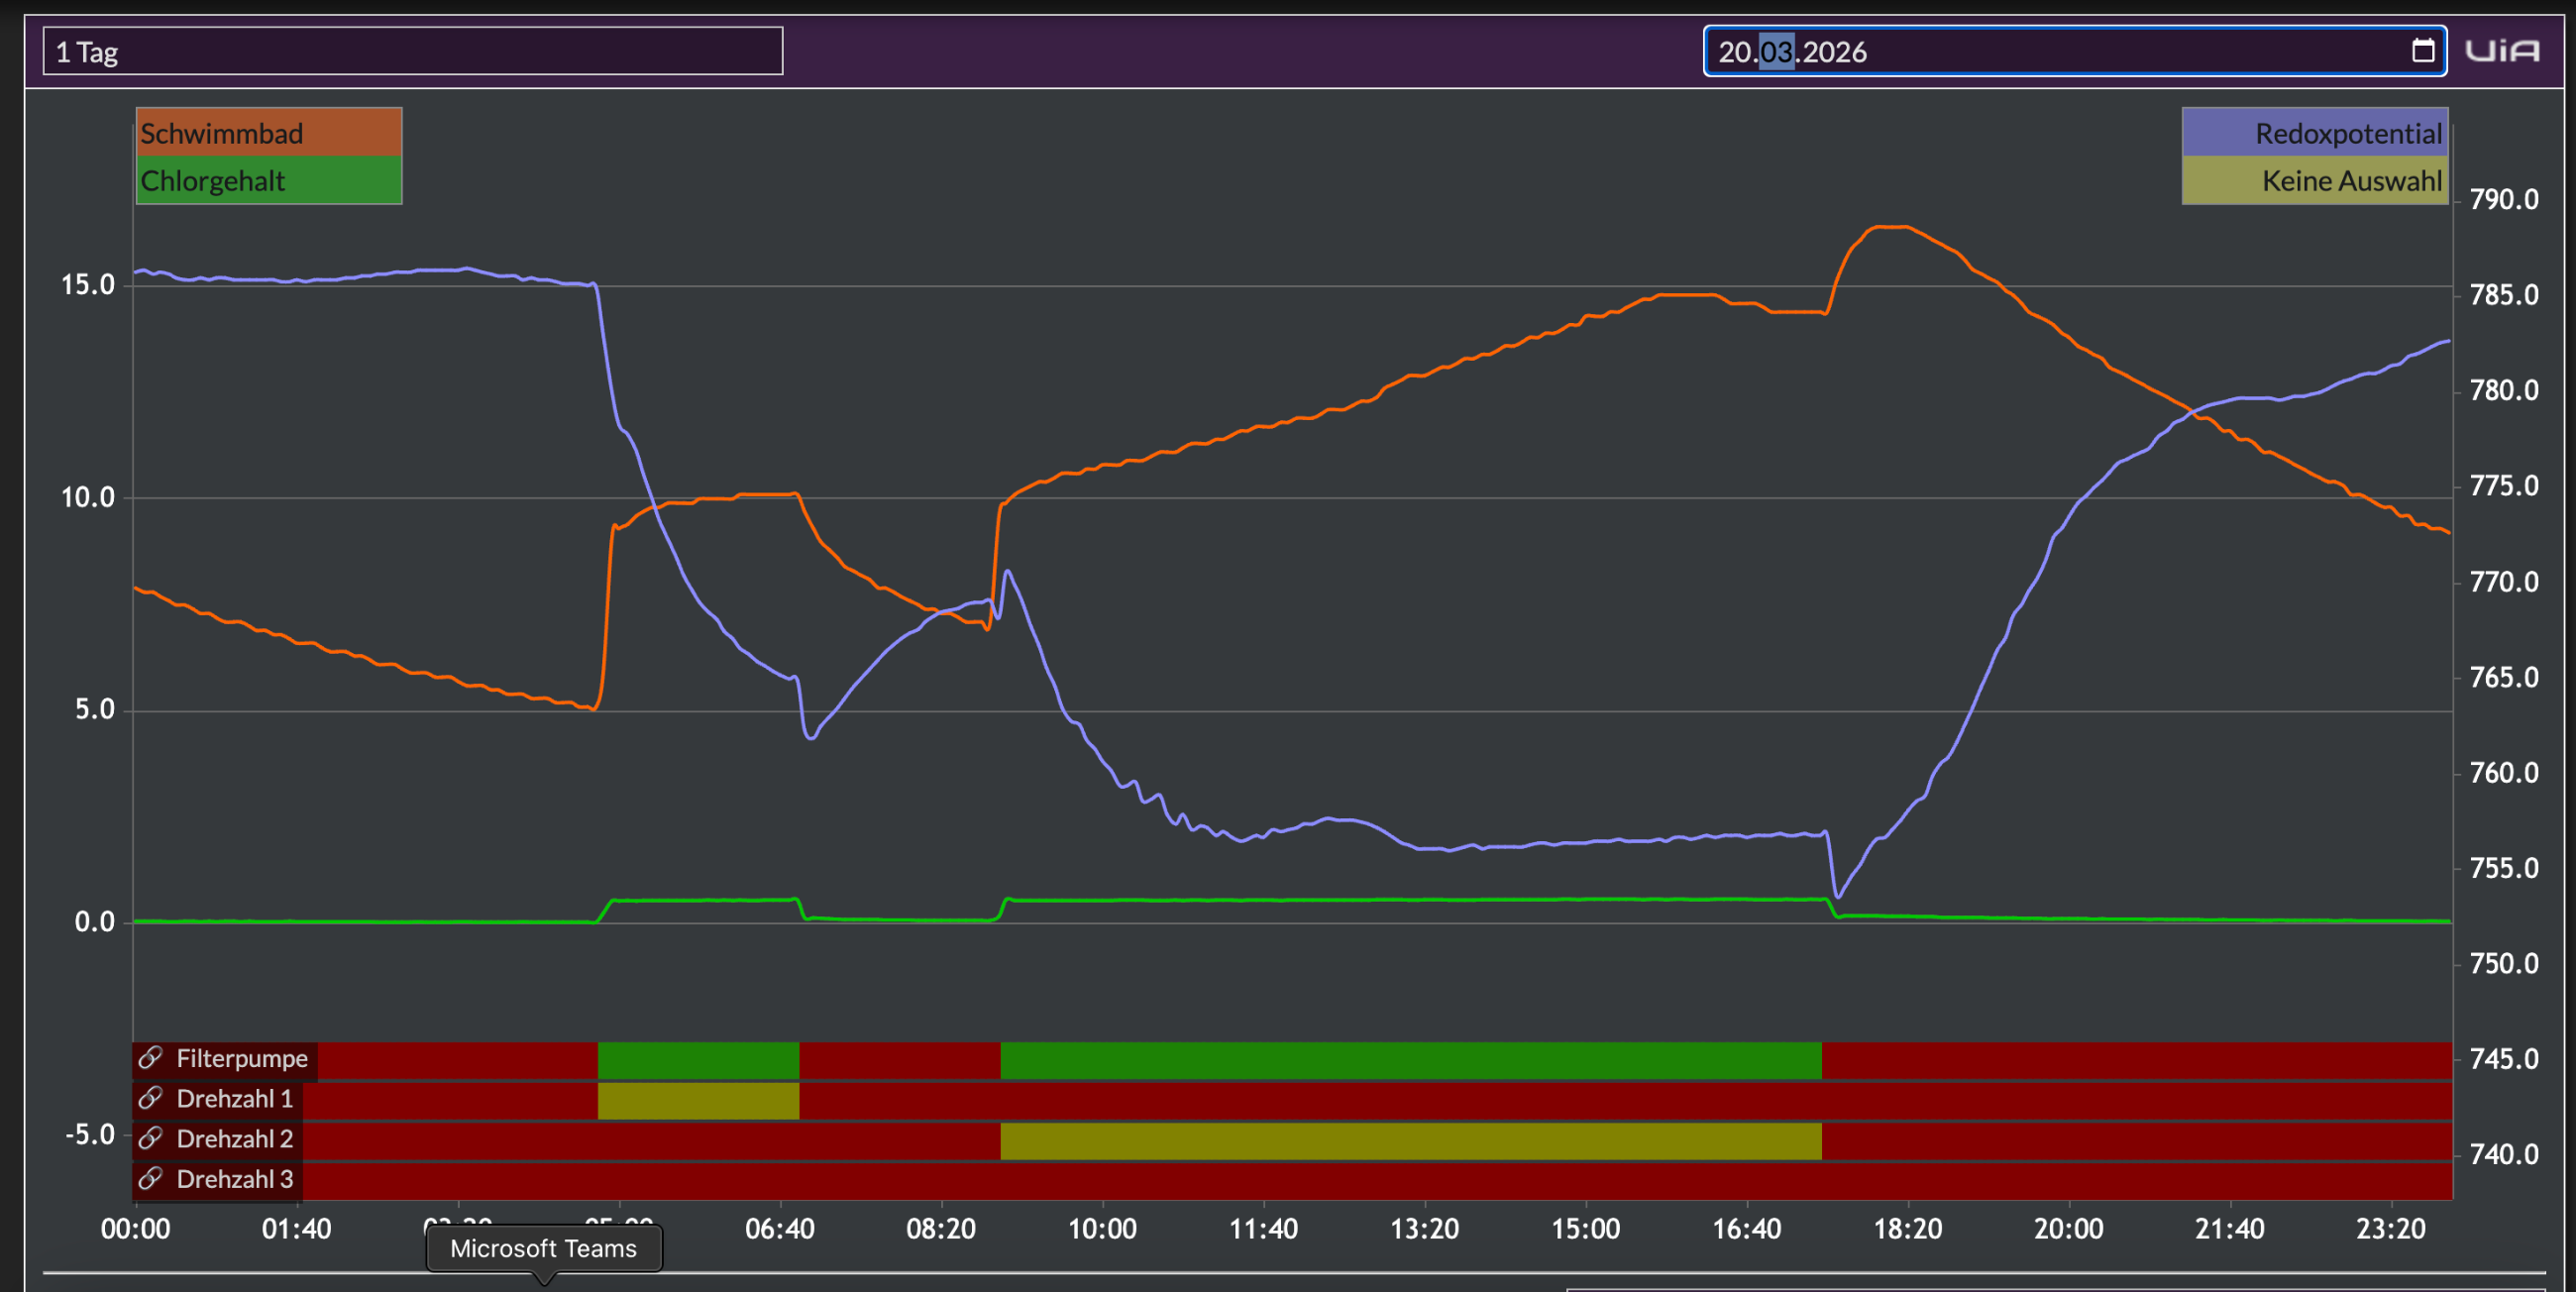The image size is (2576, 1292).
Task: Click the long green Filterpumpe active segment
Action: click(1411, 1060)
